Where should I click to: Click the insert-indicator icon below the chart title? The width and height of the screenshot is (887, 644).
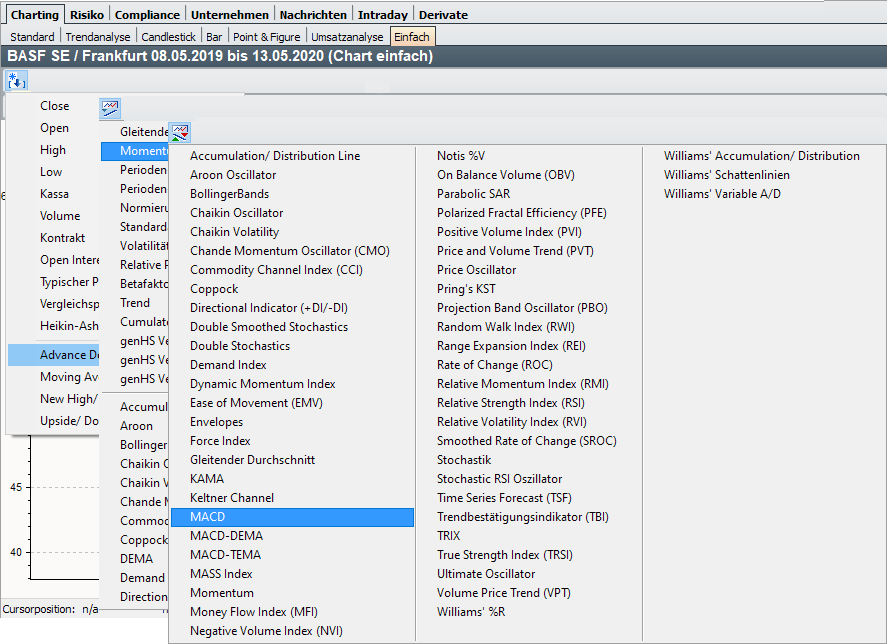[16, 79]
